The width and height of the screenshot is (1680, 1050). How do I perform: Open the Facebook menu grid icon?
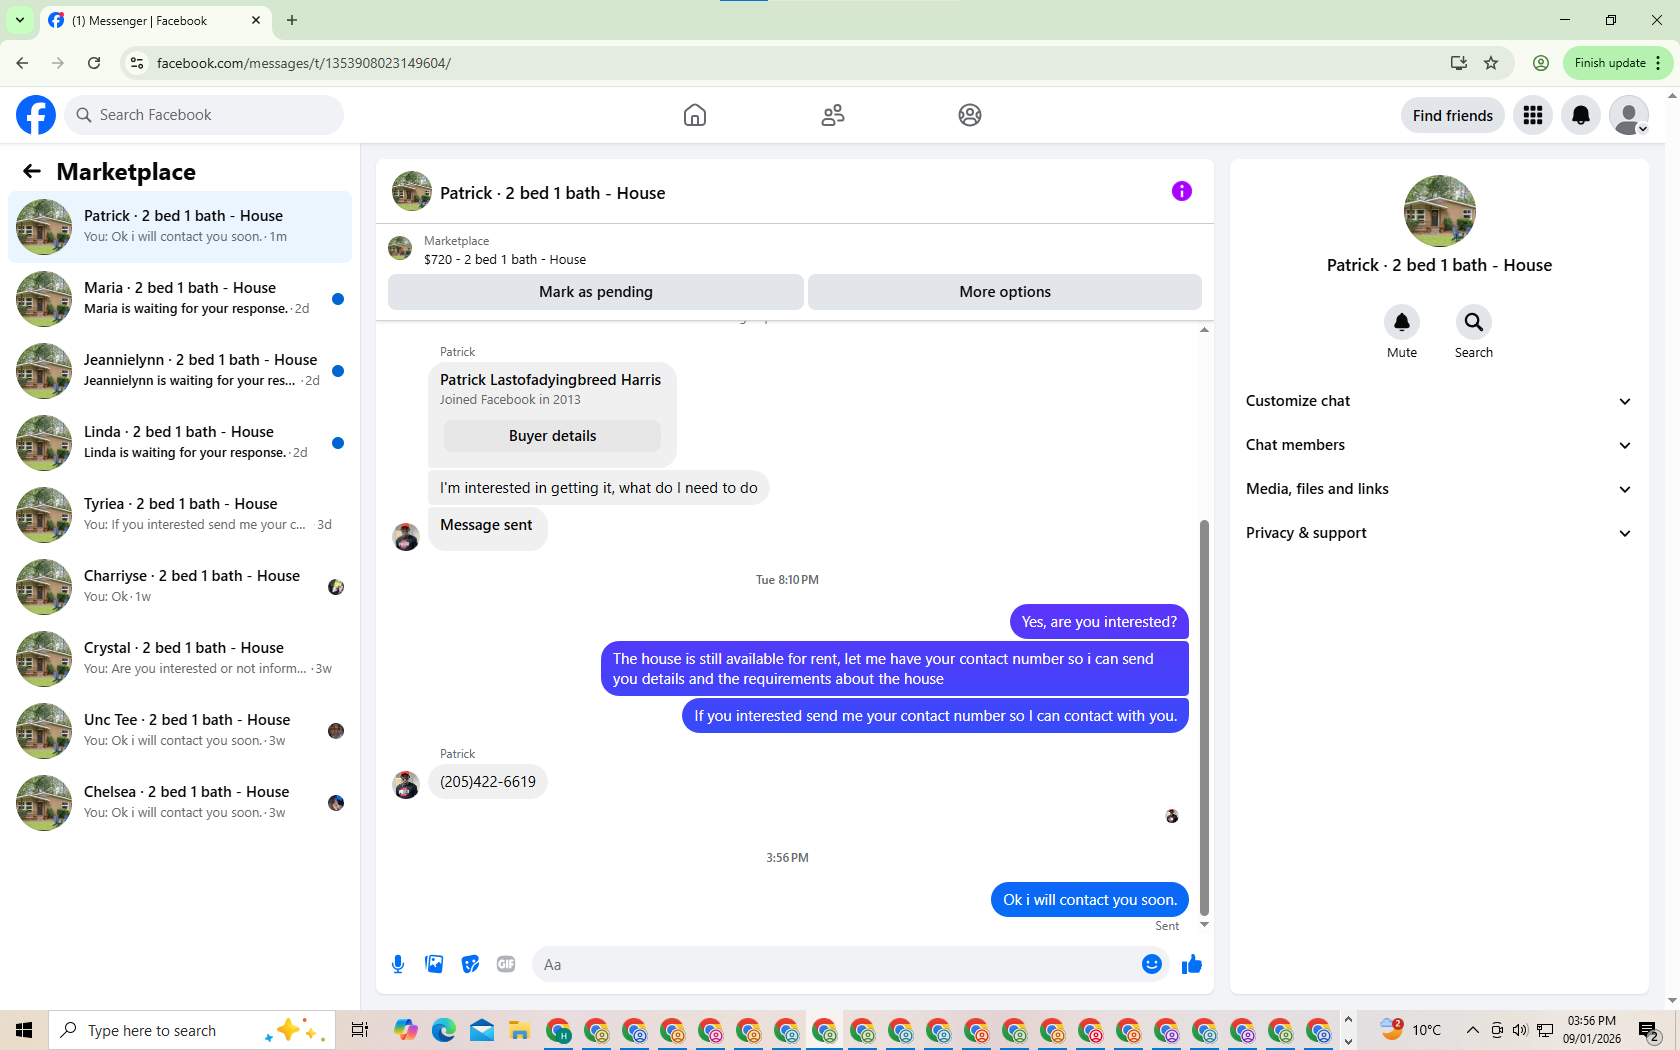click(1533, 115)
